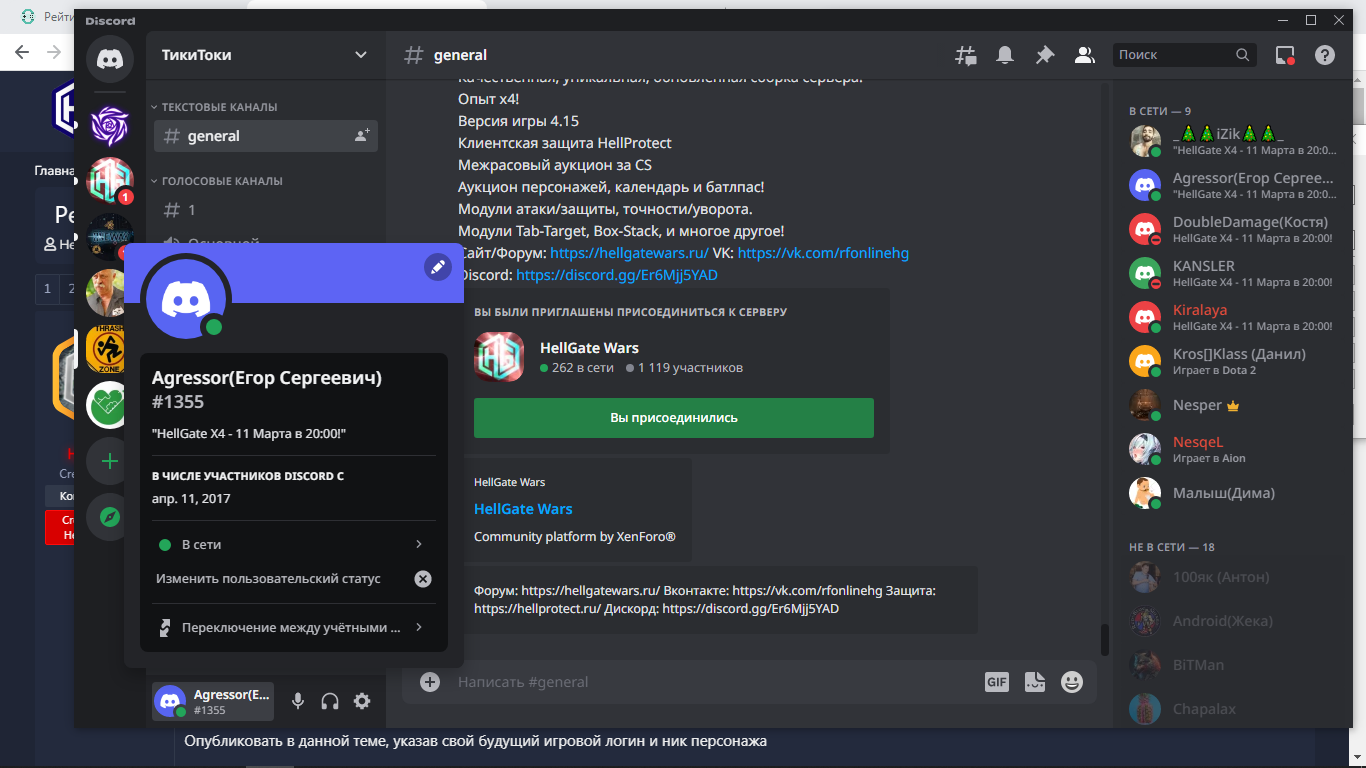Open the Inbox icon
This screenshot has width=1366, height=768.
pos(1285,55)
